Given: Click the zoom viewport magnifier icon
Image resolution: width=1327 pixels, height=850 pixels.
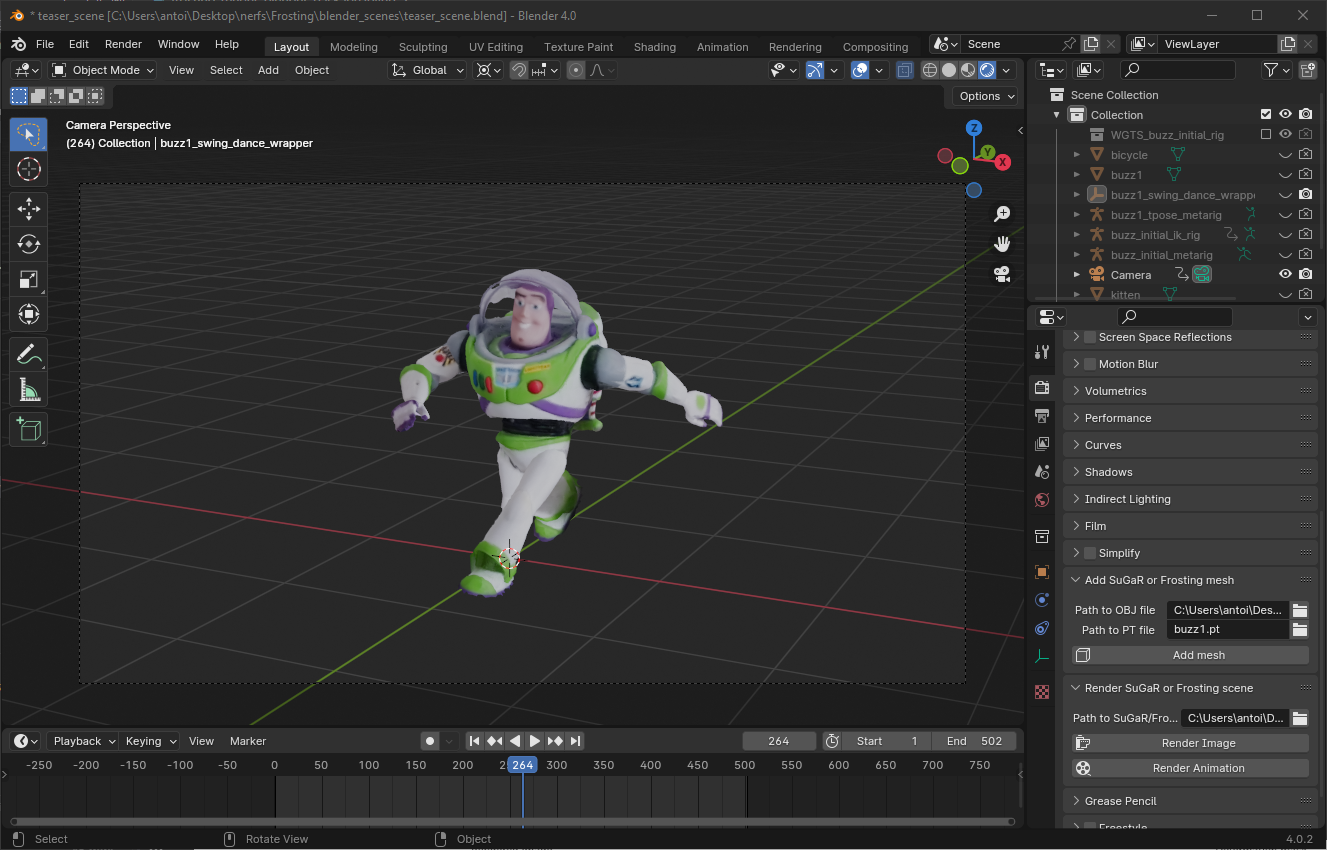Looking at the screenshot, I should point(1001,214).
